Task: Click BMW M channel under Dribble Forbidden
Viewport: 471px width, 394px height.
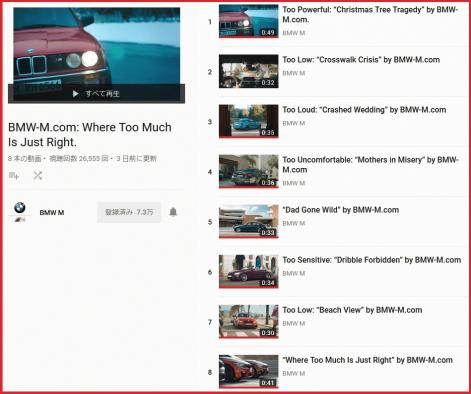Action: 294,273
